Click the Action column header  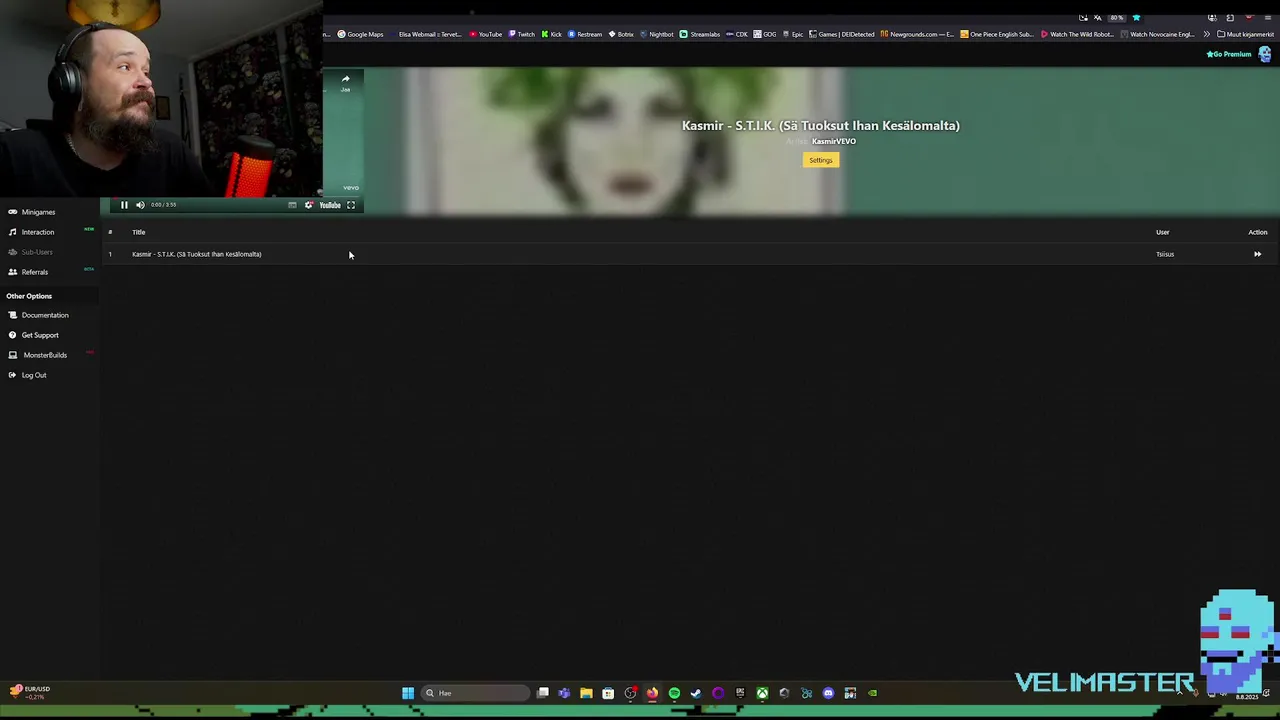click(x=1257, y=232)
